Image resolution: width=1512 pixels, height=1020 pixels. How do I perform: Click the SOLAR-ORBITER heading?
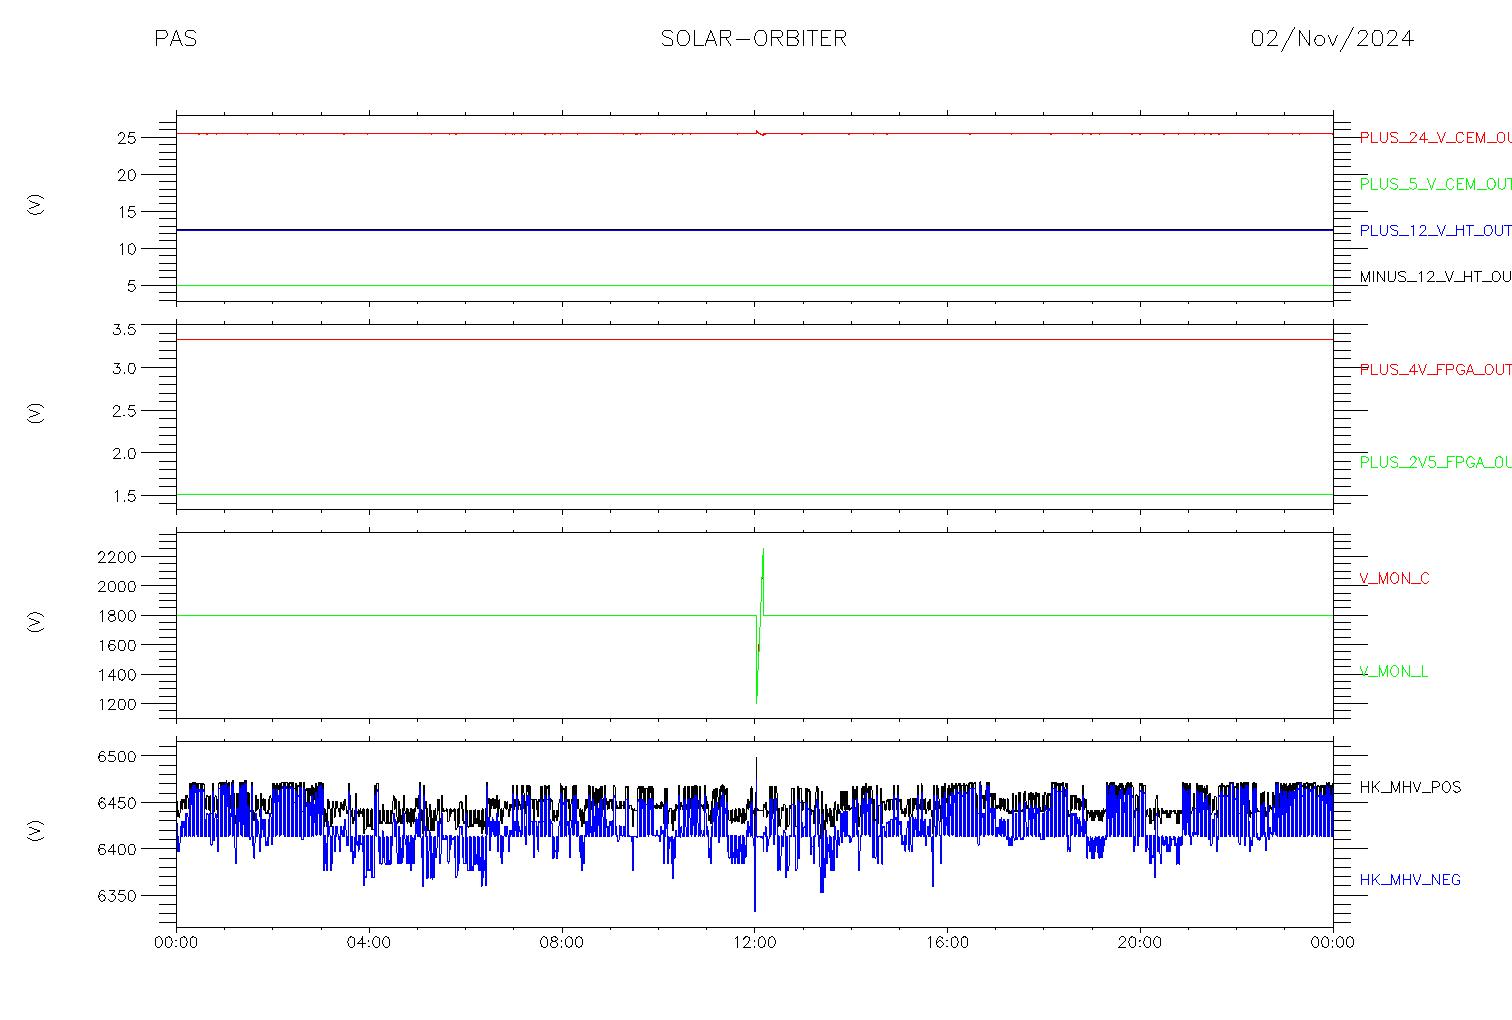[x=754, y=39]
